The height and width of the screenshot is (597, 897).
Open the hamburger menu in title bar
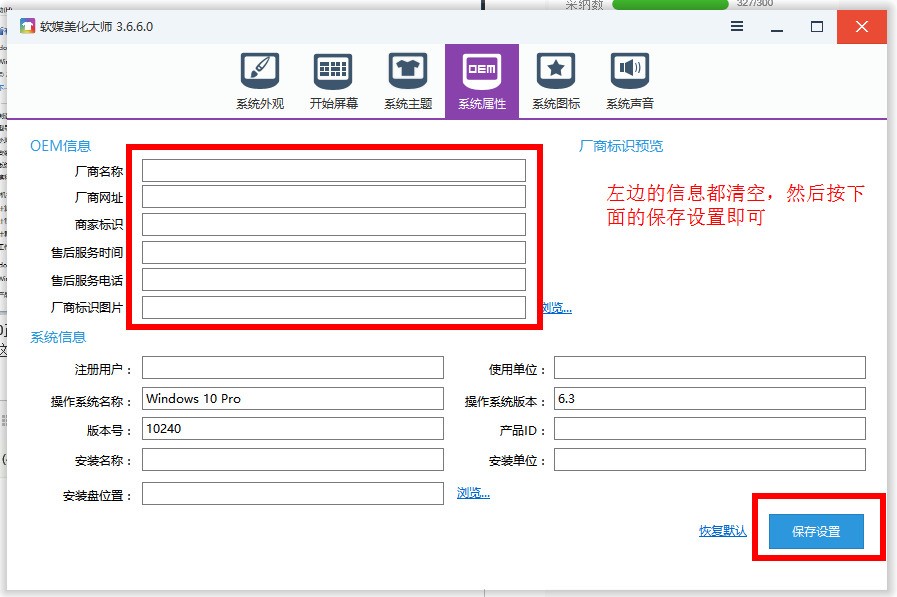(x=737, y=27)
